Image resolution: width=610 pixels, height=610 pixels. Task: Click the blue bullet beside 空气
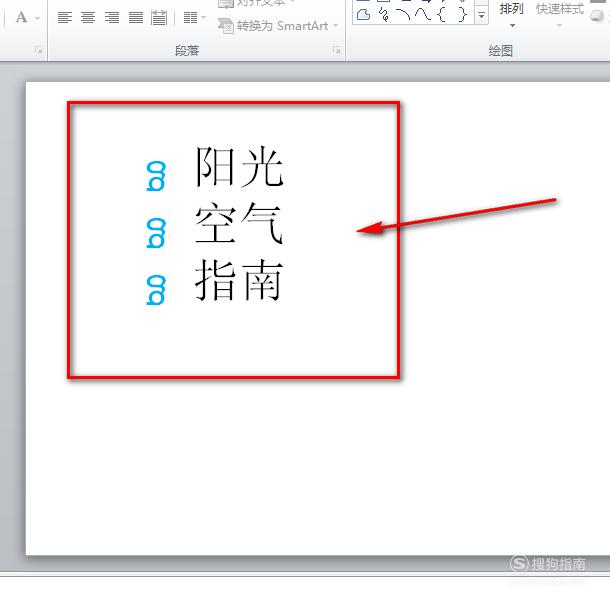(x=156, y=233)
